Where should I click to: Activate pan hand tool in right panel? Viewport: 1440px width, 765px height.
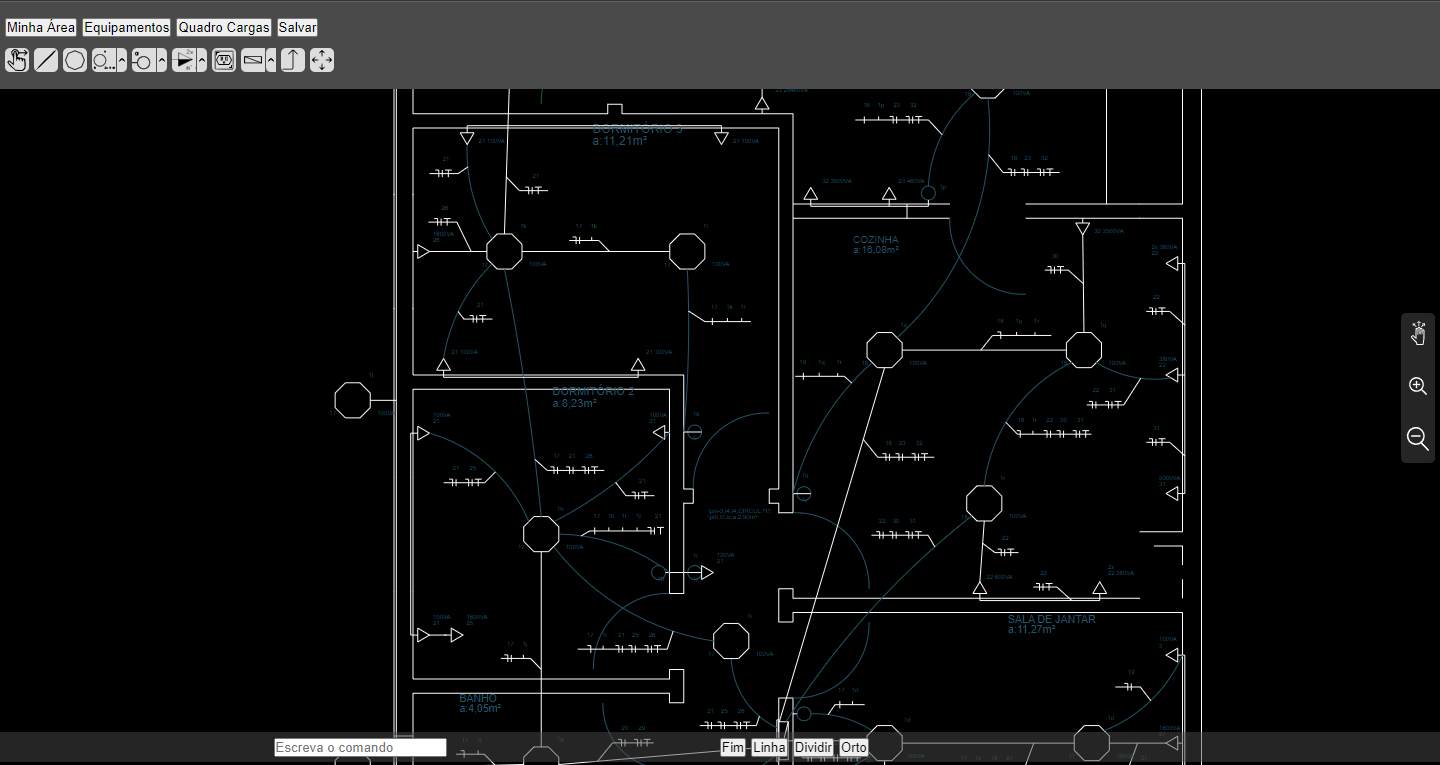[x=1417, y=334]
